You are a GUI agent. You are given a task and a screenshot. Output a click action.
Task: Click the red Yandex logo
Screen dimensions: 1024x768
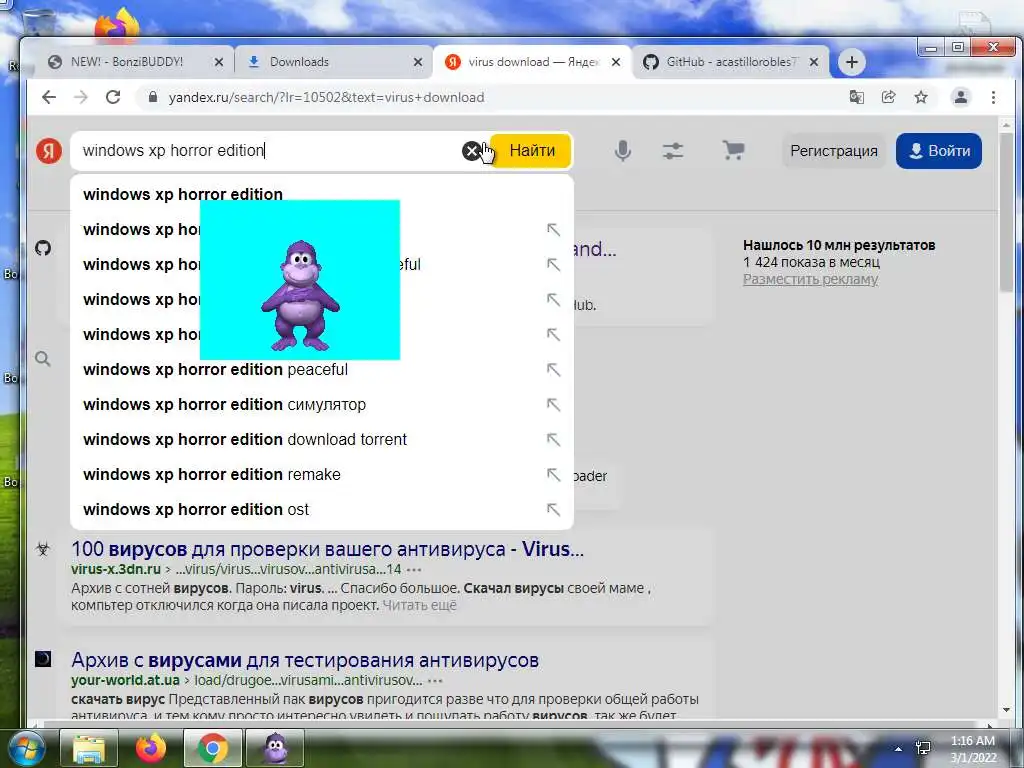48,151
